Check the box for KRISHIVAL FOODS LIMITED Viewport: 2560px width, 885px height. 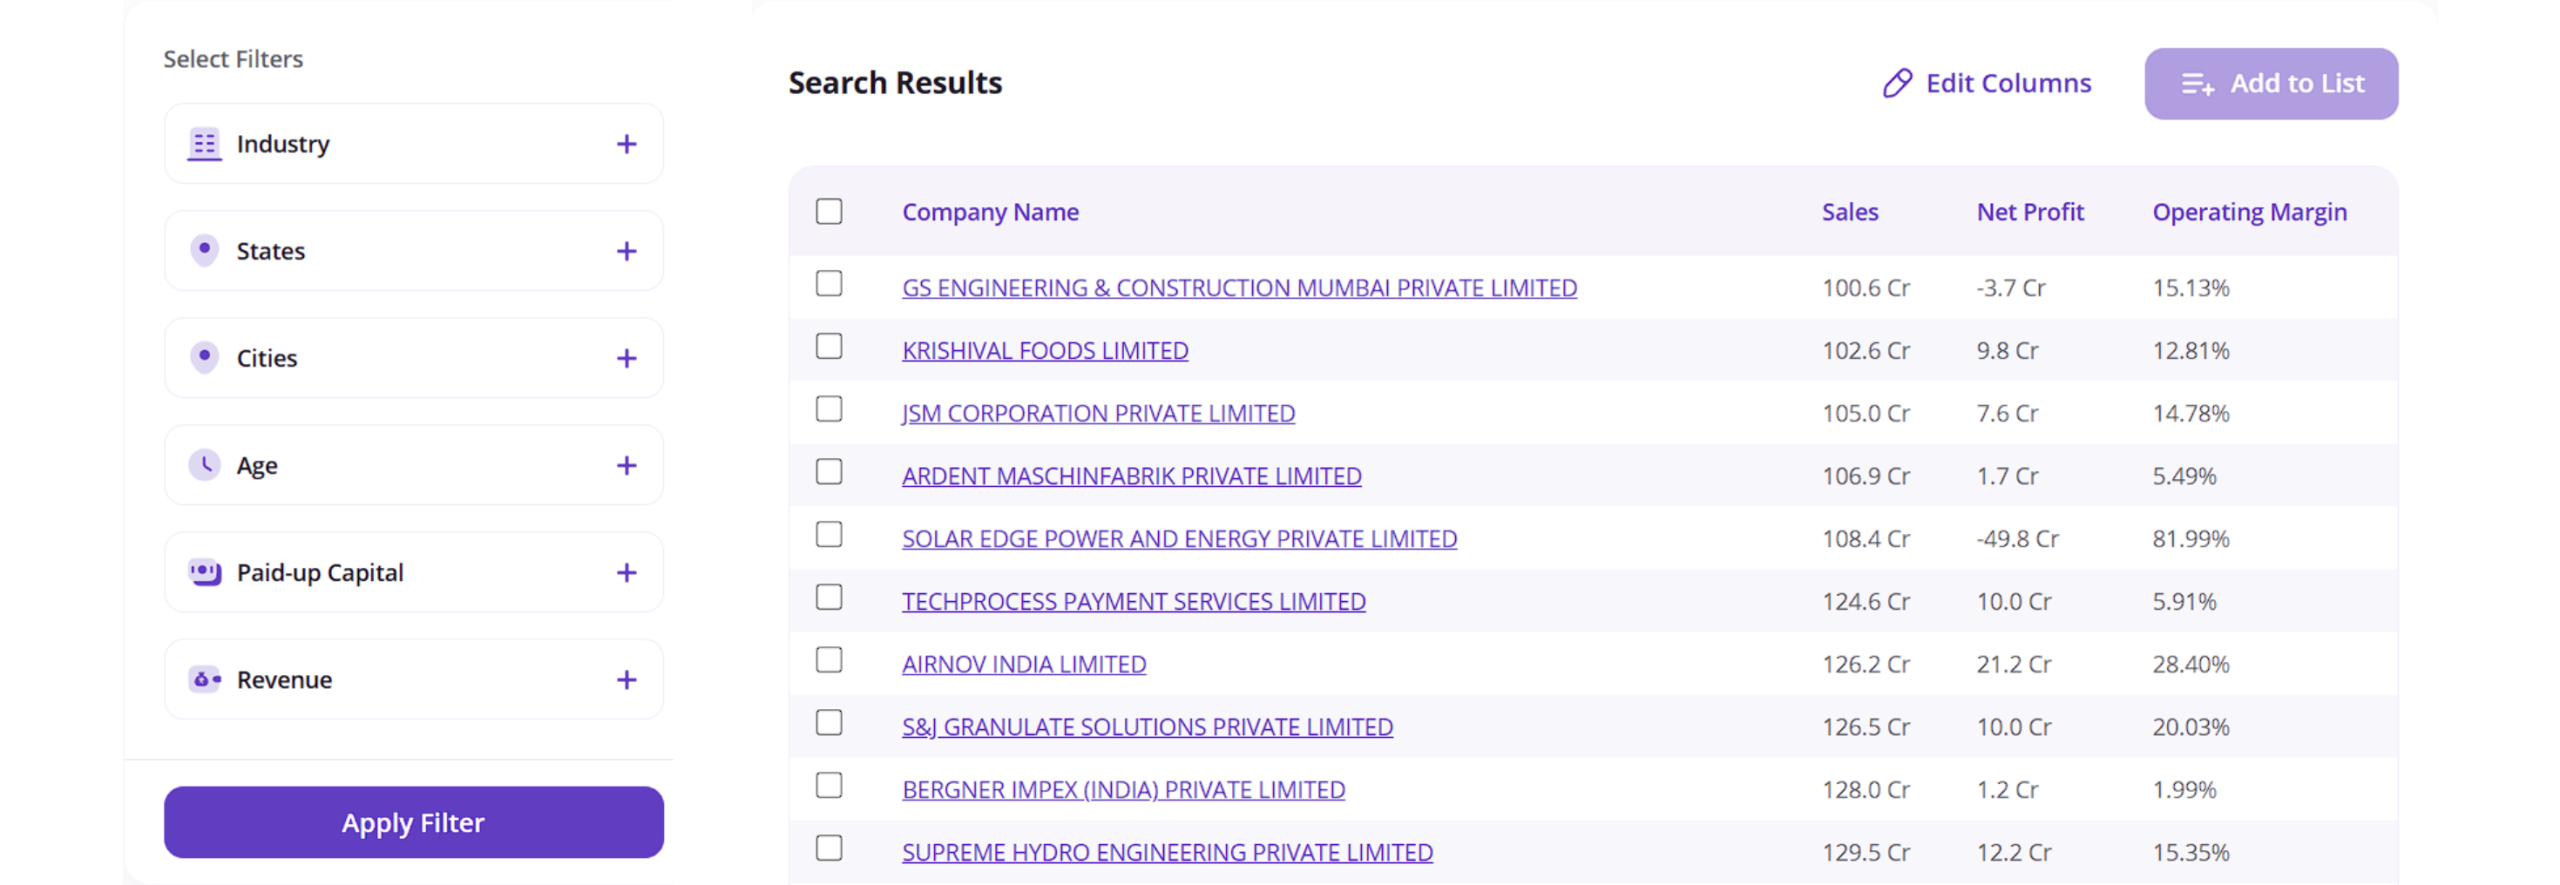pyautogui.click(x=828, y=346)
